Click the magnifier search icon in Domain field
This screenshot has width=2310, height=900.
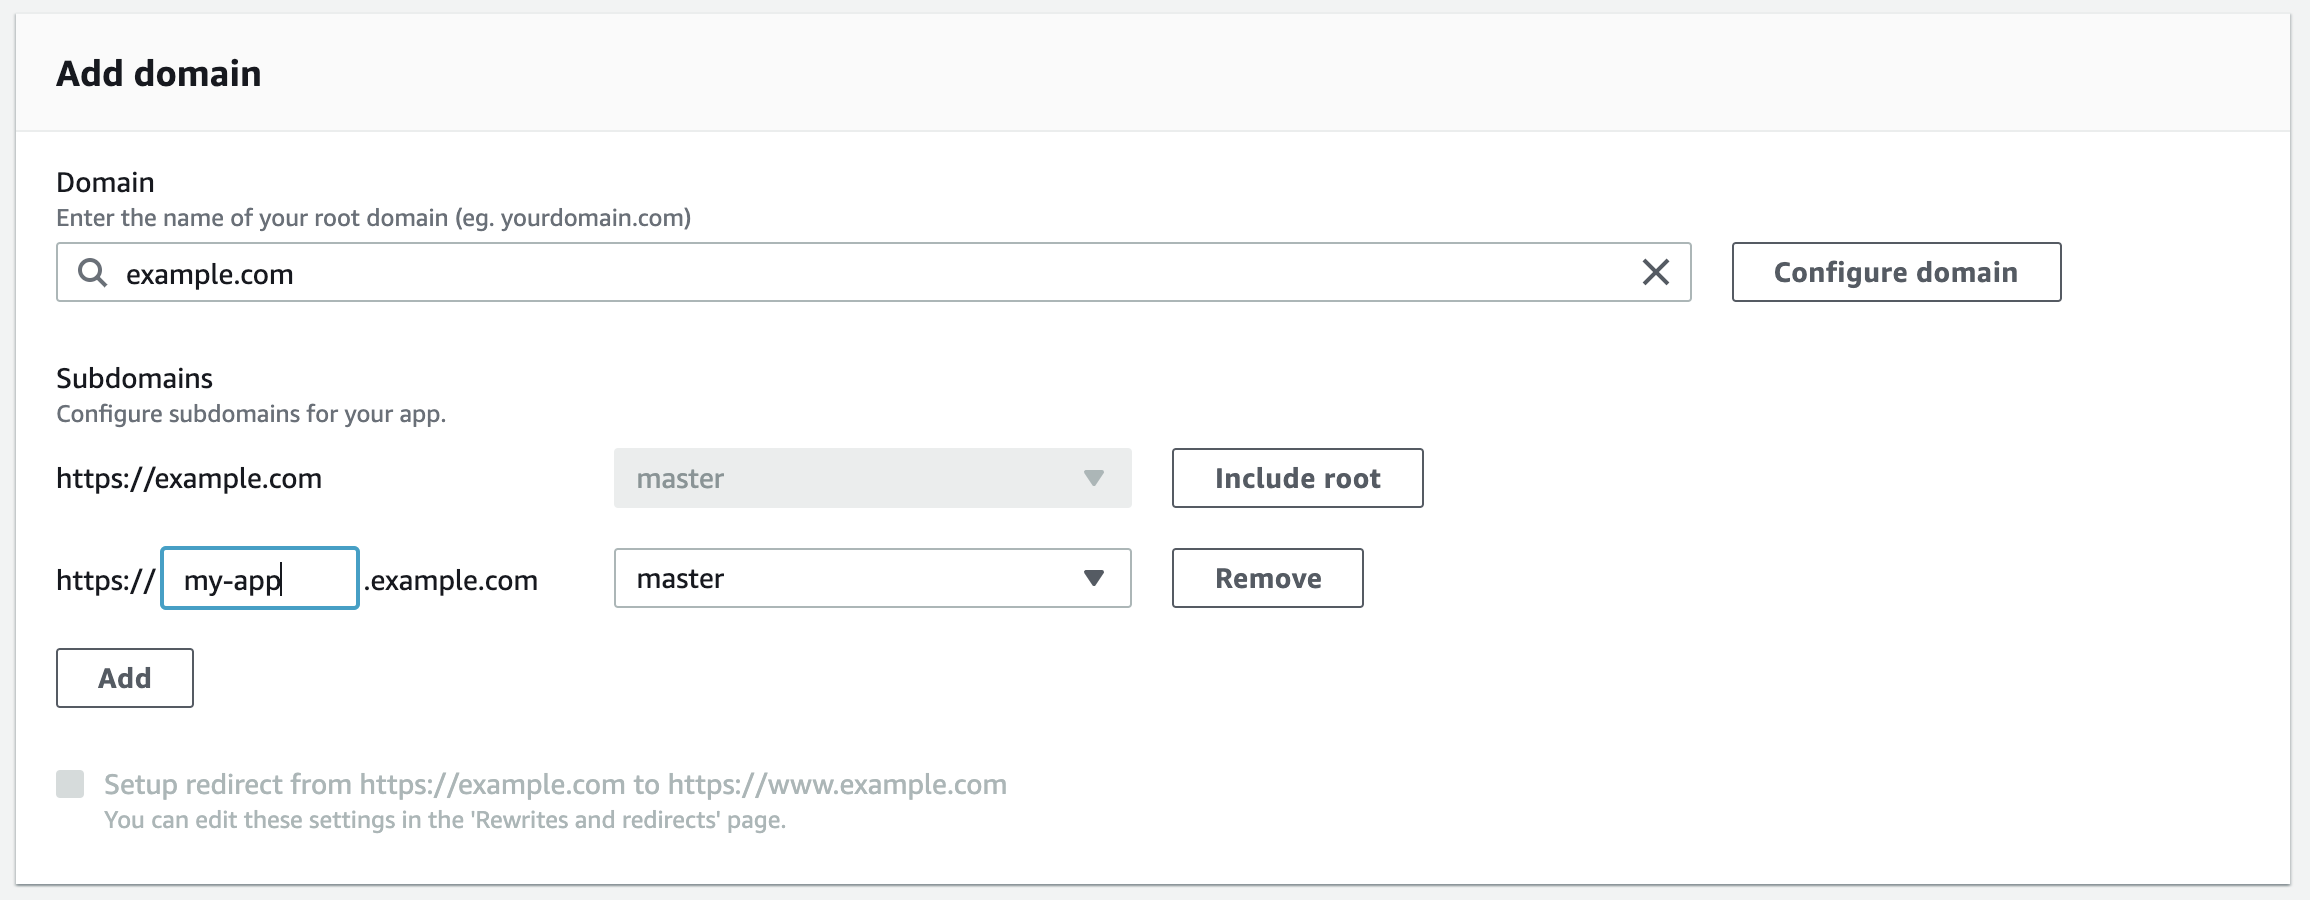92,272
